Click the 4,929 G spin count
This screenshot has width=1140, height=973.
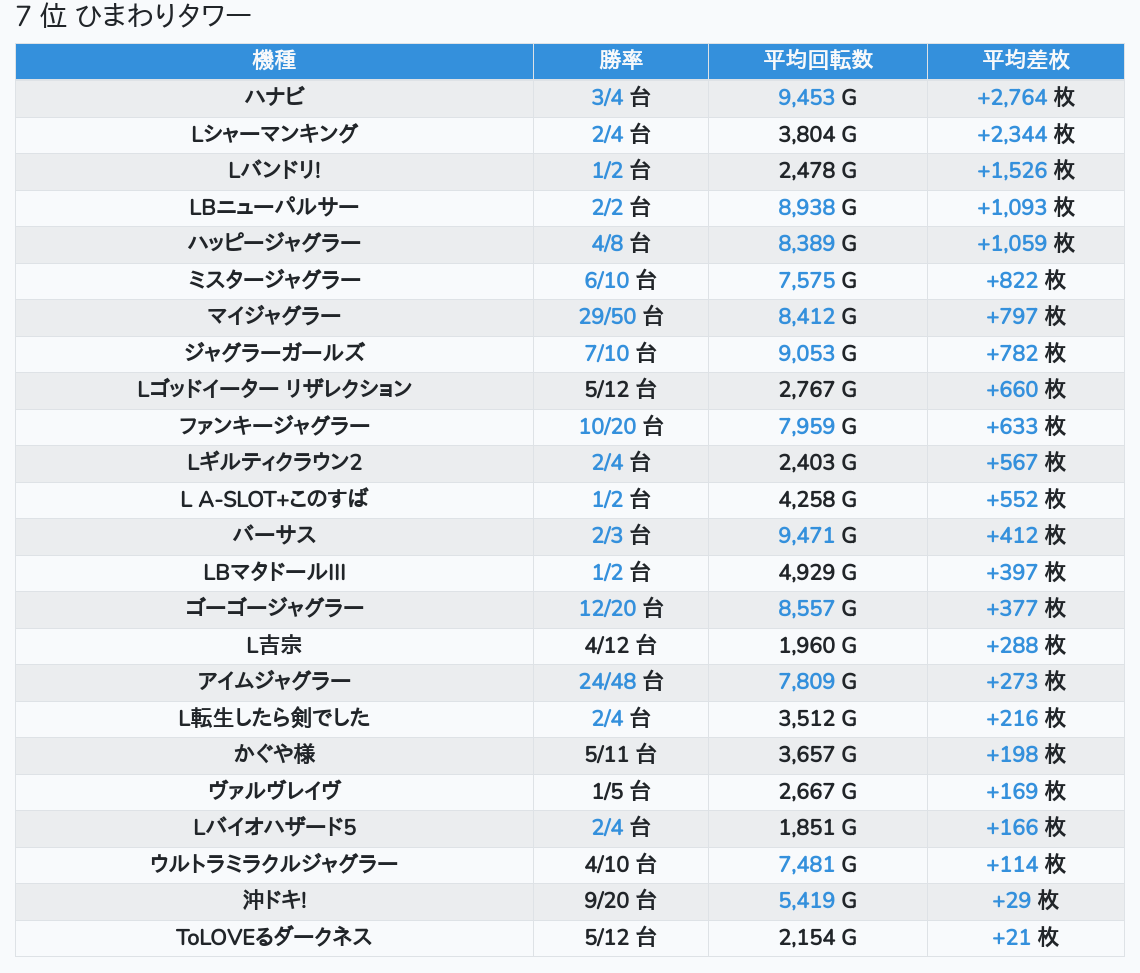point(818,572)
